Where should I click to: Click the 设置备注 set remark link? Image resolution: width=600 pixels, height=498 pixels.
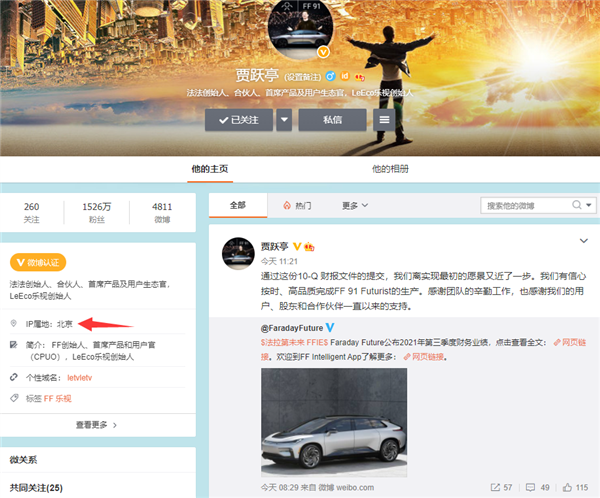pyautogui.click(x=302, y=77)
